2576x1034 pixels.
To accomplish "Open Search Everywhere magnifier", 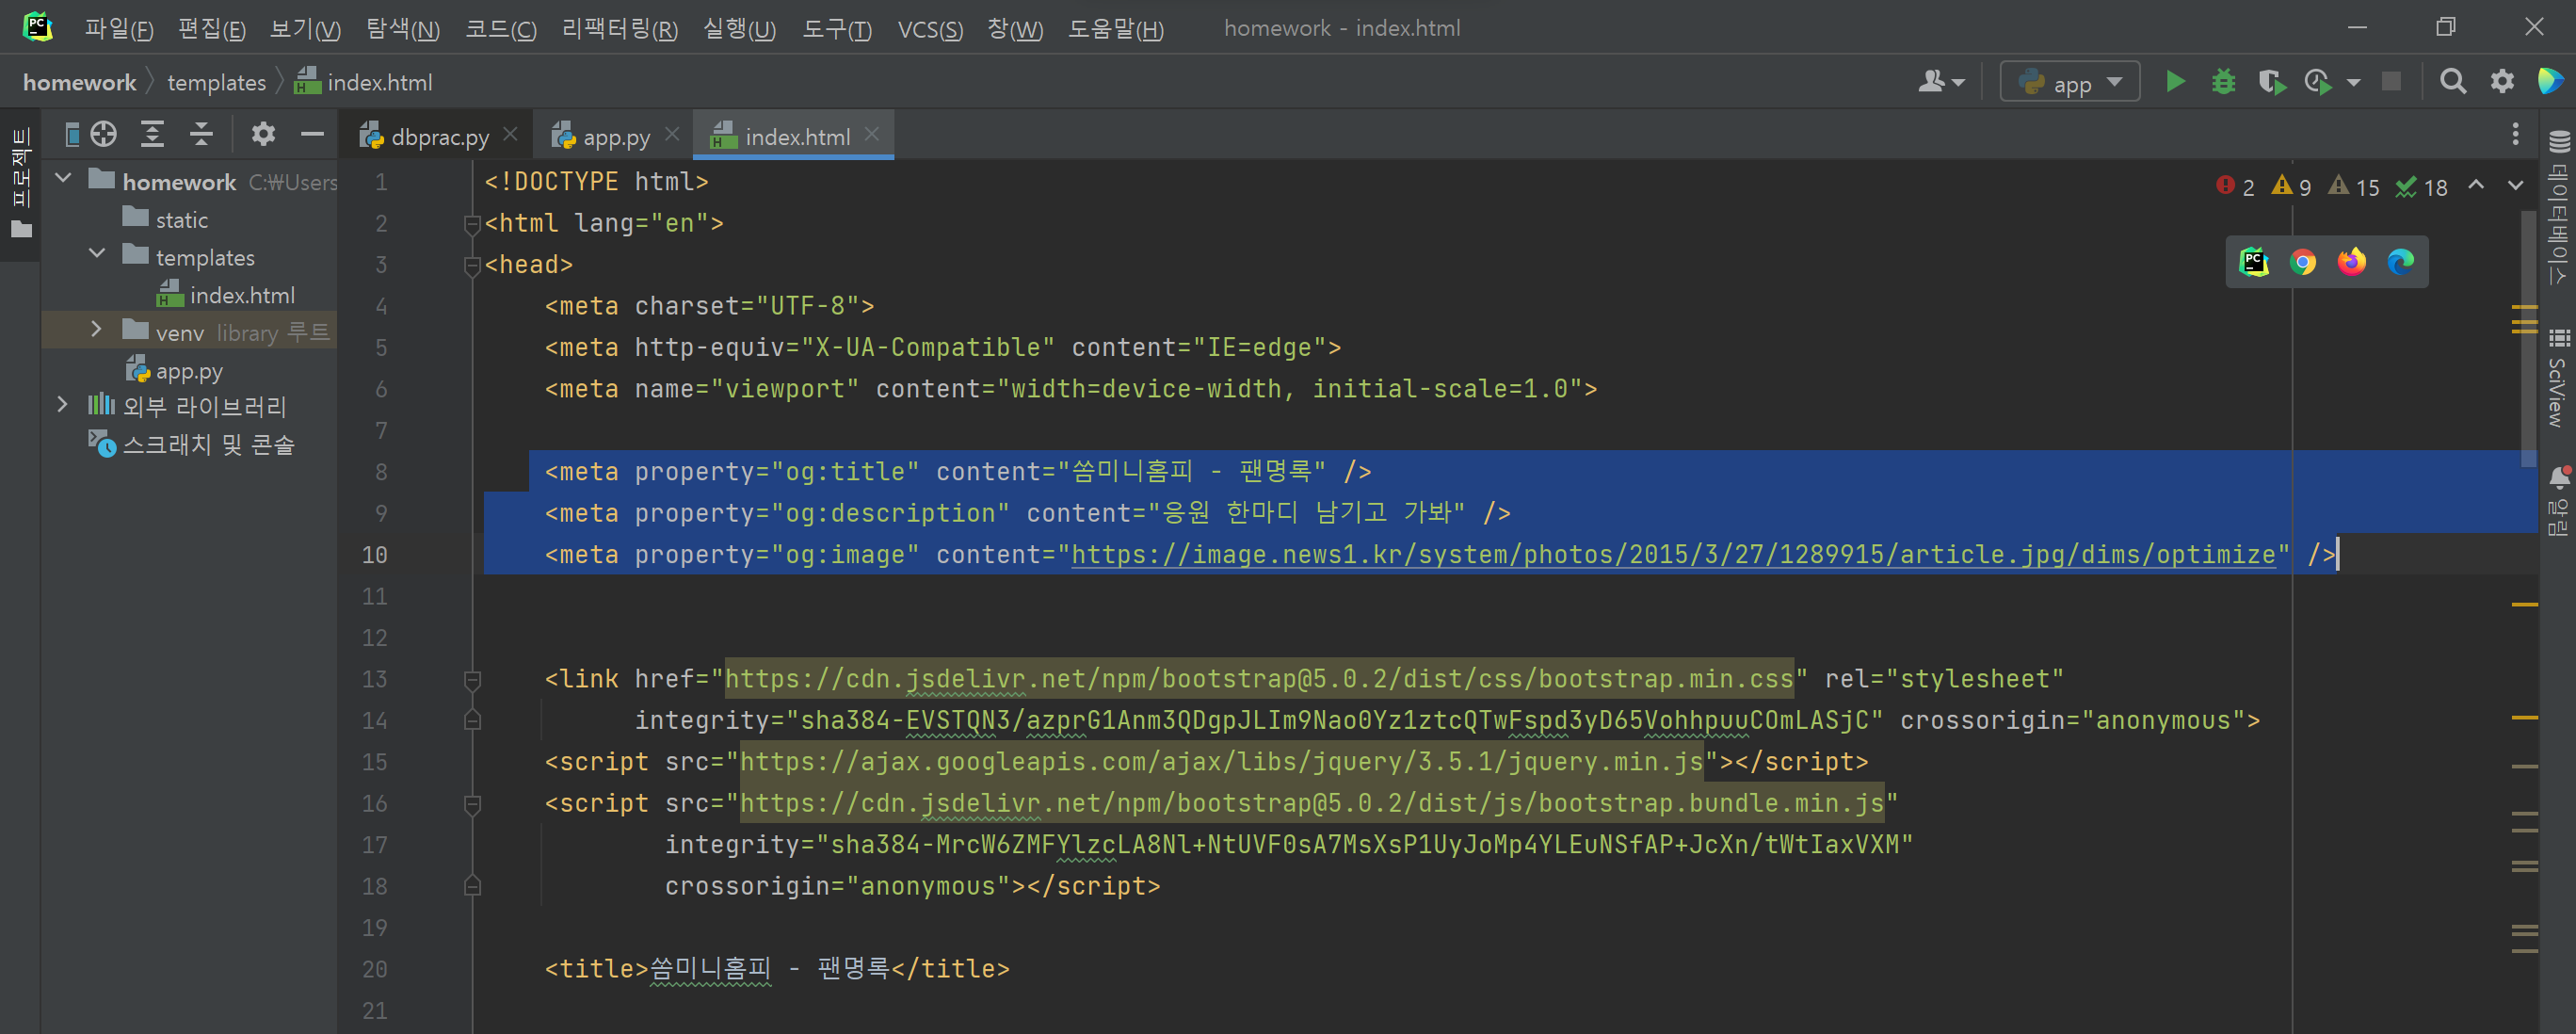I will tap(2453, 82).
